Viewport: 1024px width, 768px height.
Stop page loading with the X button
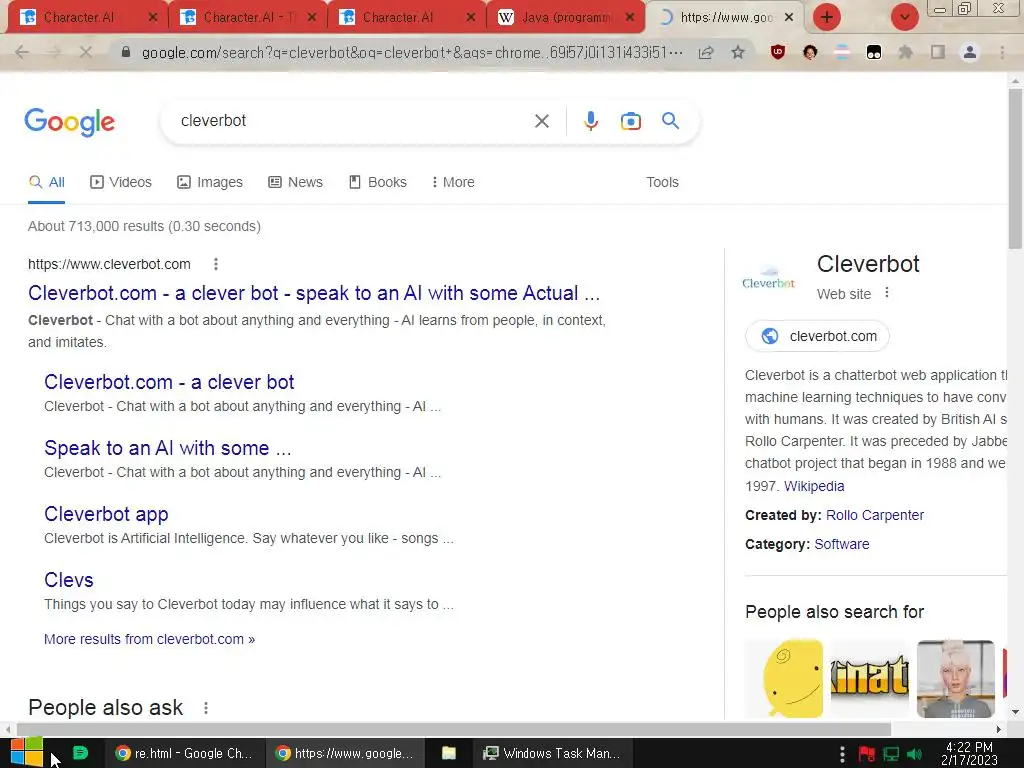coord(86,52)
